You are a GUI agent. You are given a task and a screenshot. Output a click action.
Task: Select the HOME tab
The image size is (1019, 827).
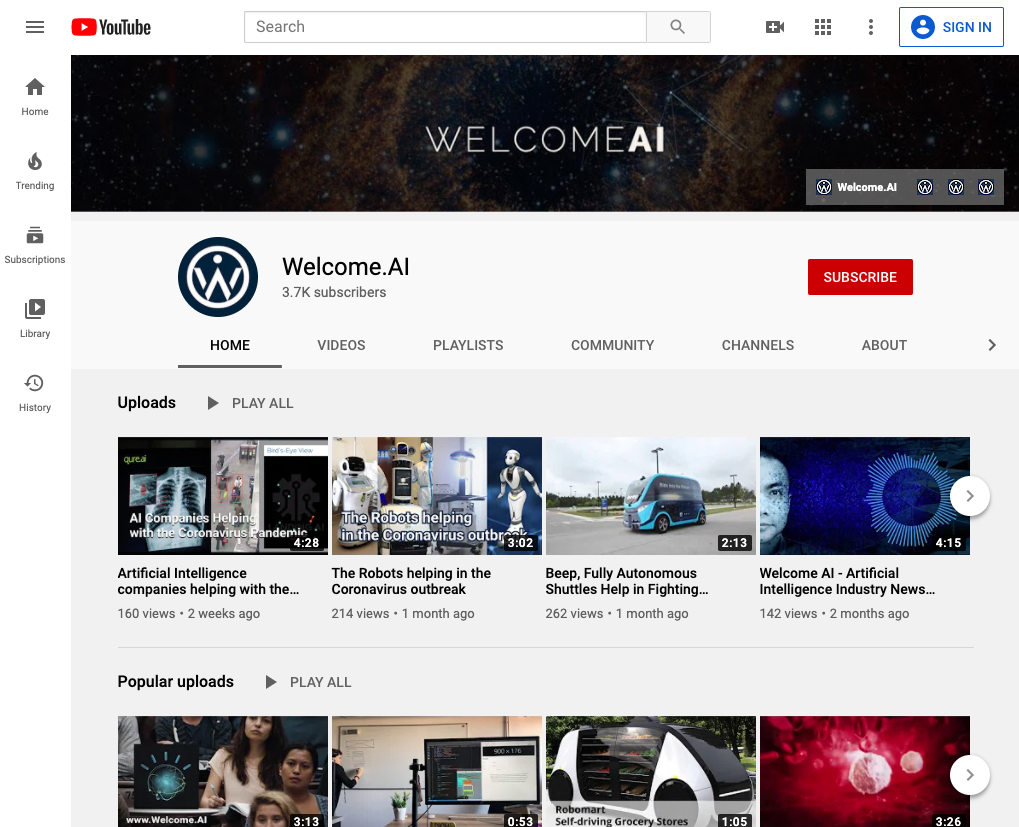(x=229, y=345)
